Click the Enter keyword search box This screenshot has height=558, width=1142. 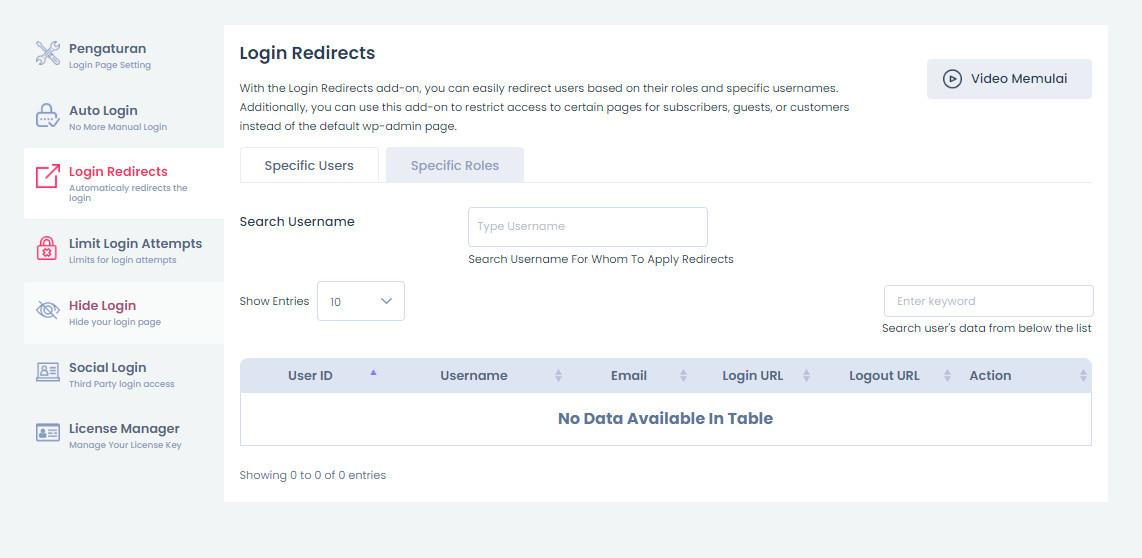click(988, 301)
